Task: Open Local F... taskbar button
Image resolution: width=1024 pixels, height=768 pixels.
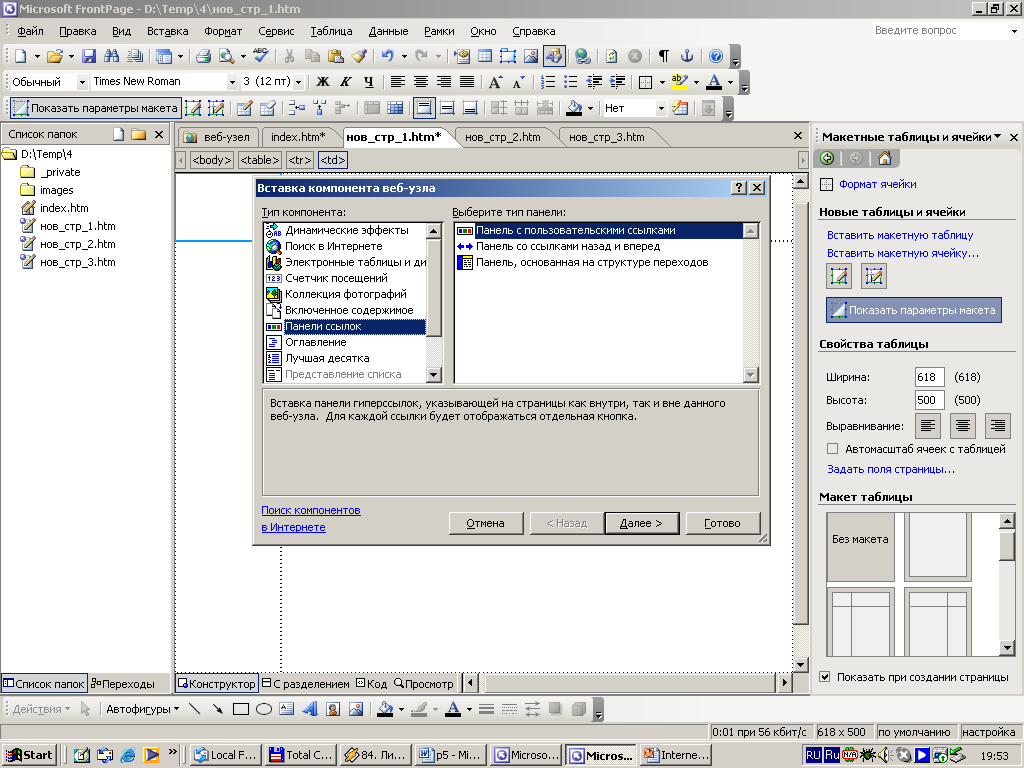Action: click(227, 755)
